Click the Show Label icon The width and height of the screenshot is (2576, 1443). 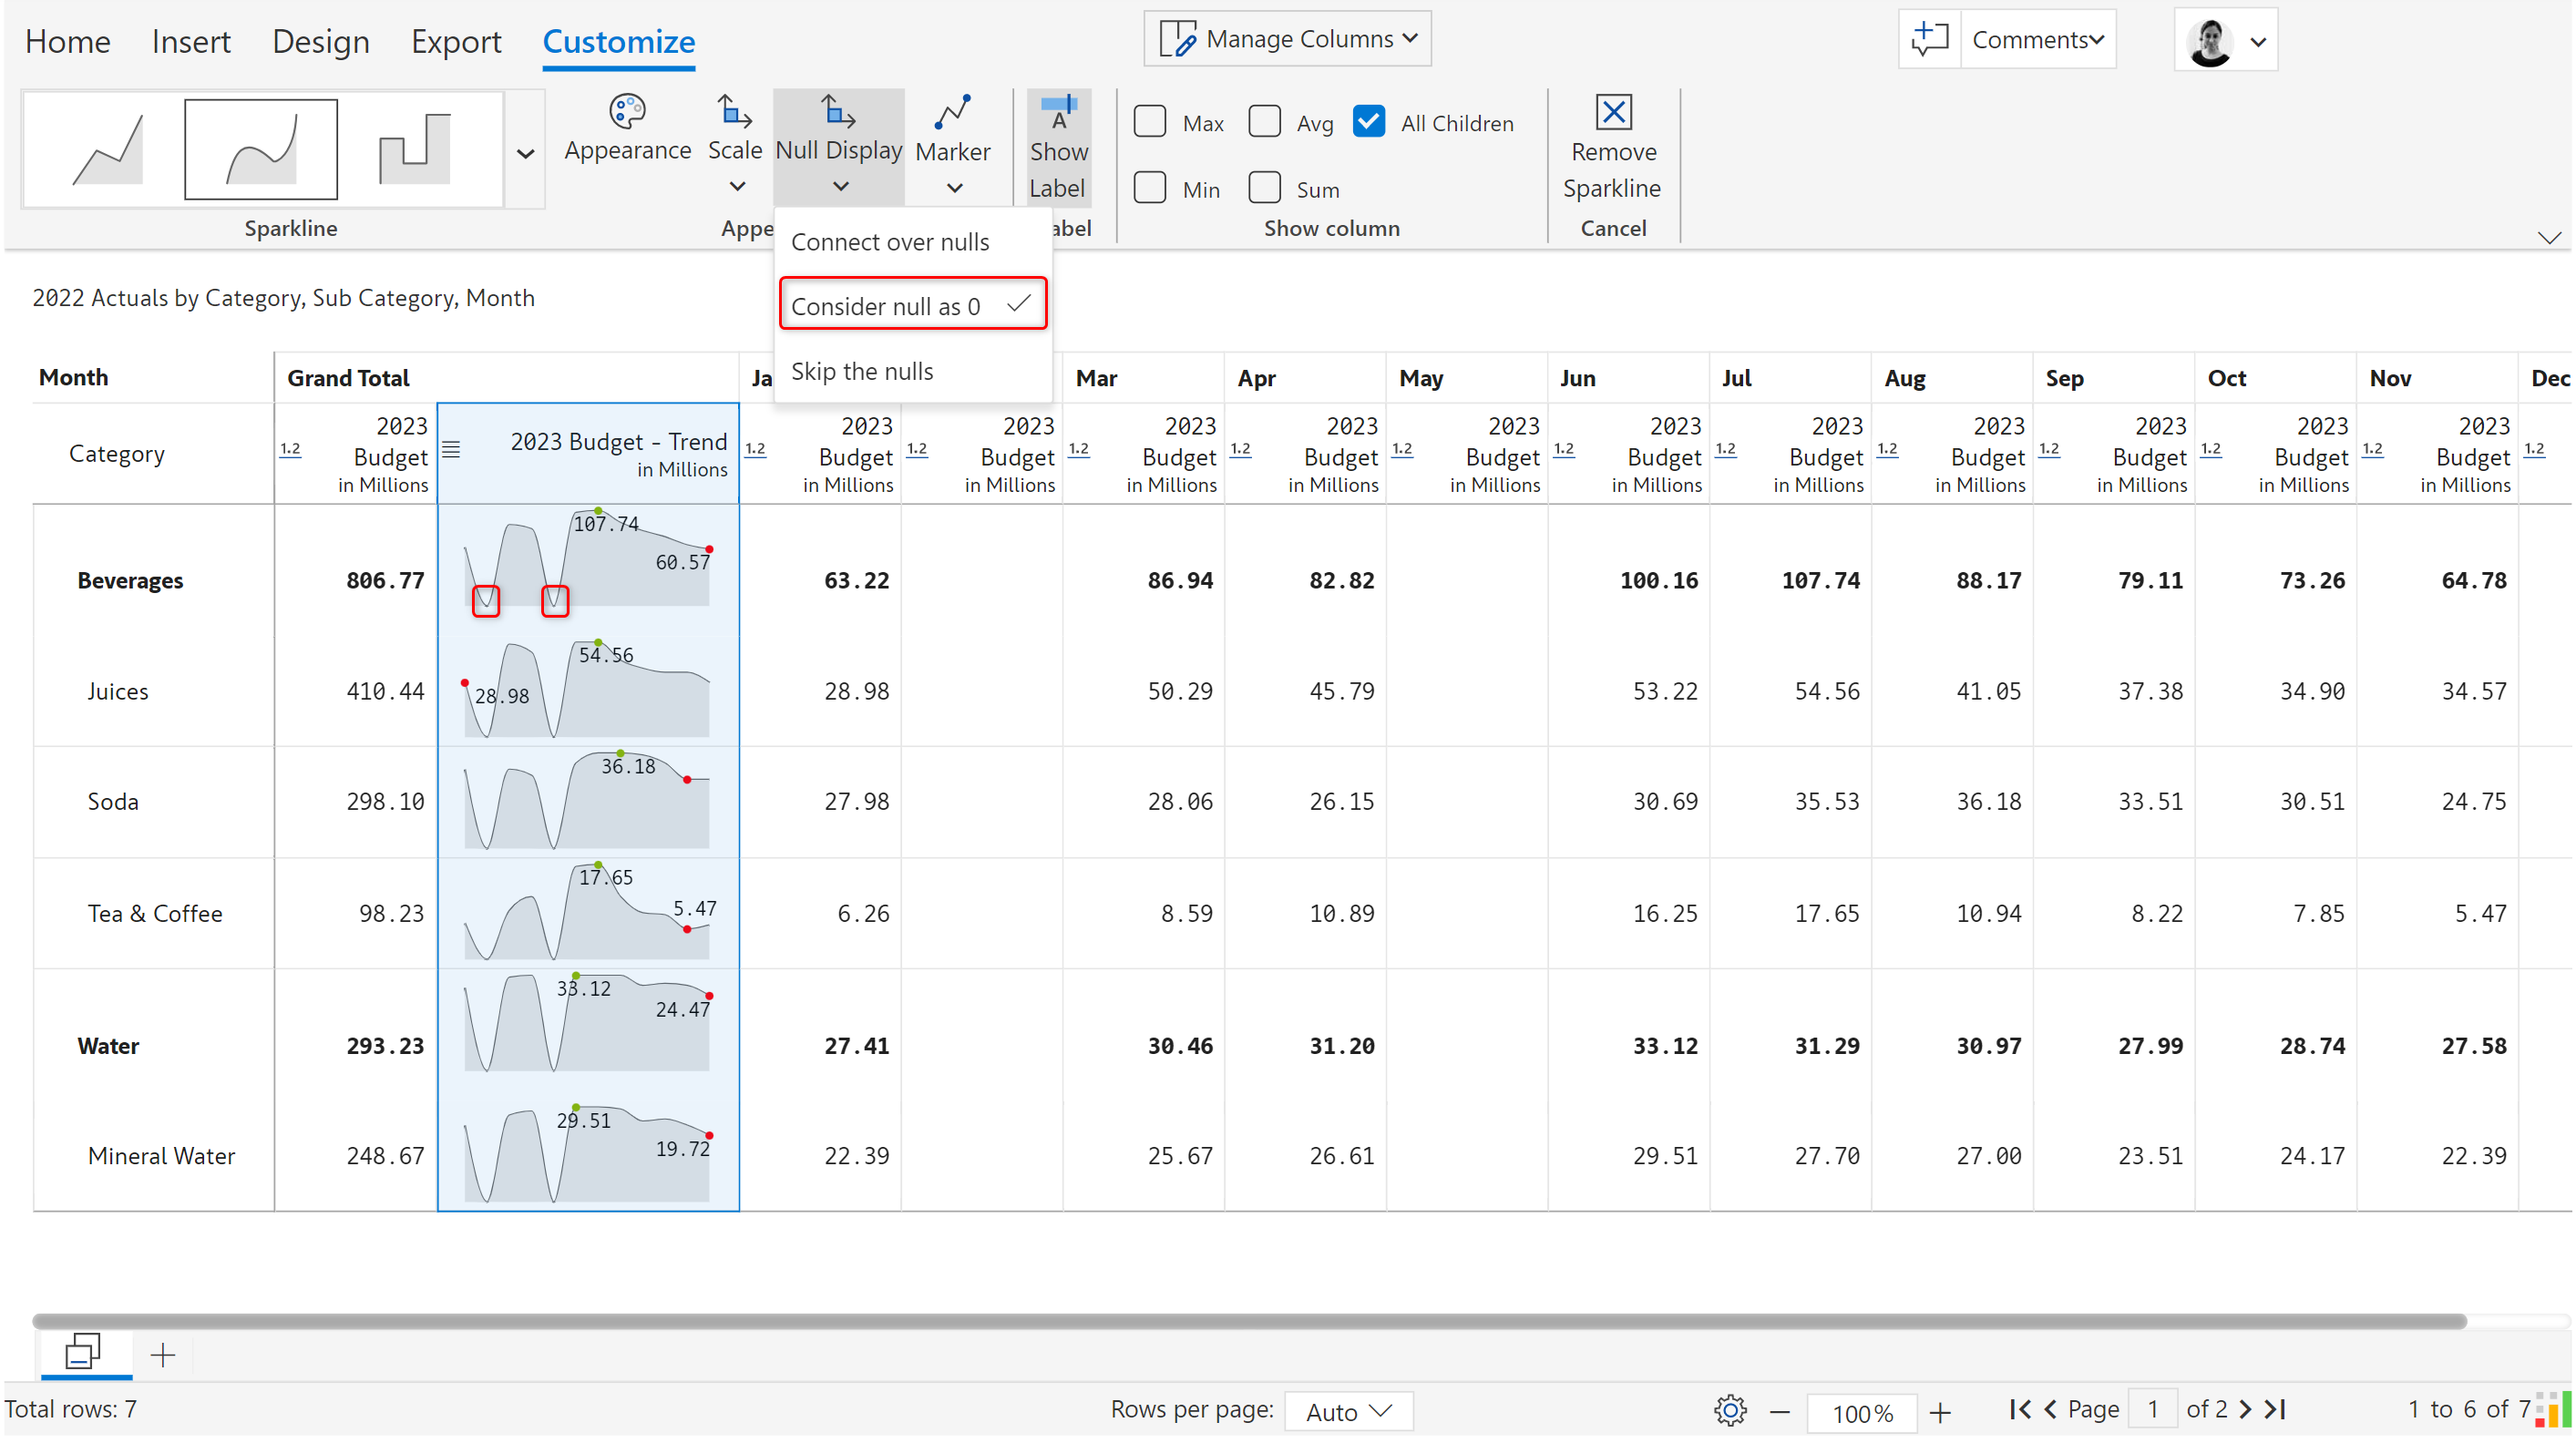(1058, 112)
